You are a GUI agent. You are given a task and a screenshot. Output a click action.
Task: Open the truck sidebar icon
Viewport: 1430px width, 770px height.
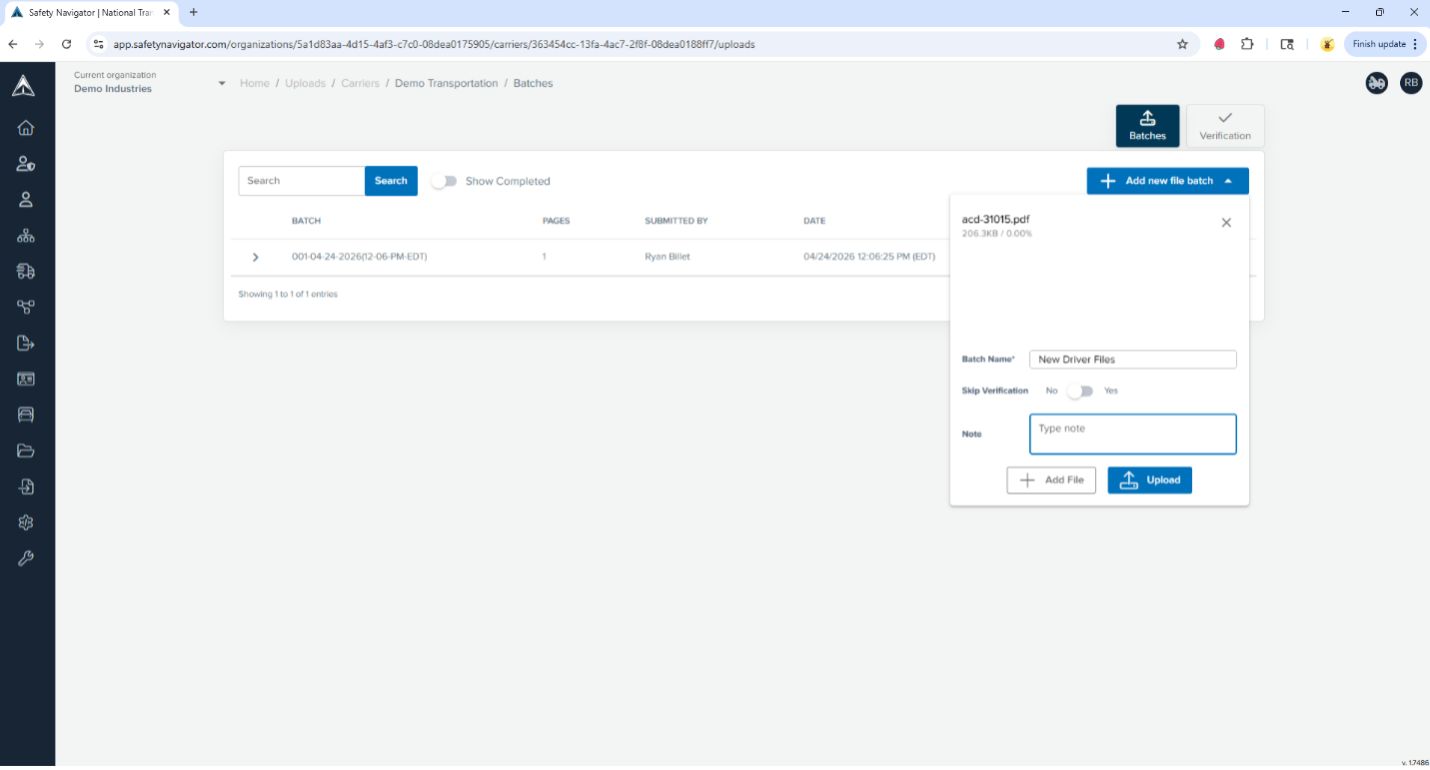tap(26, 271)
